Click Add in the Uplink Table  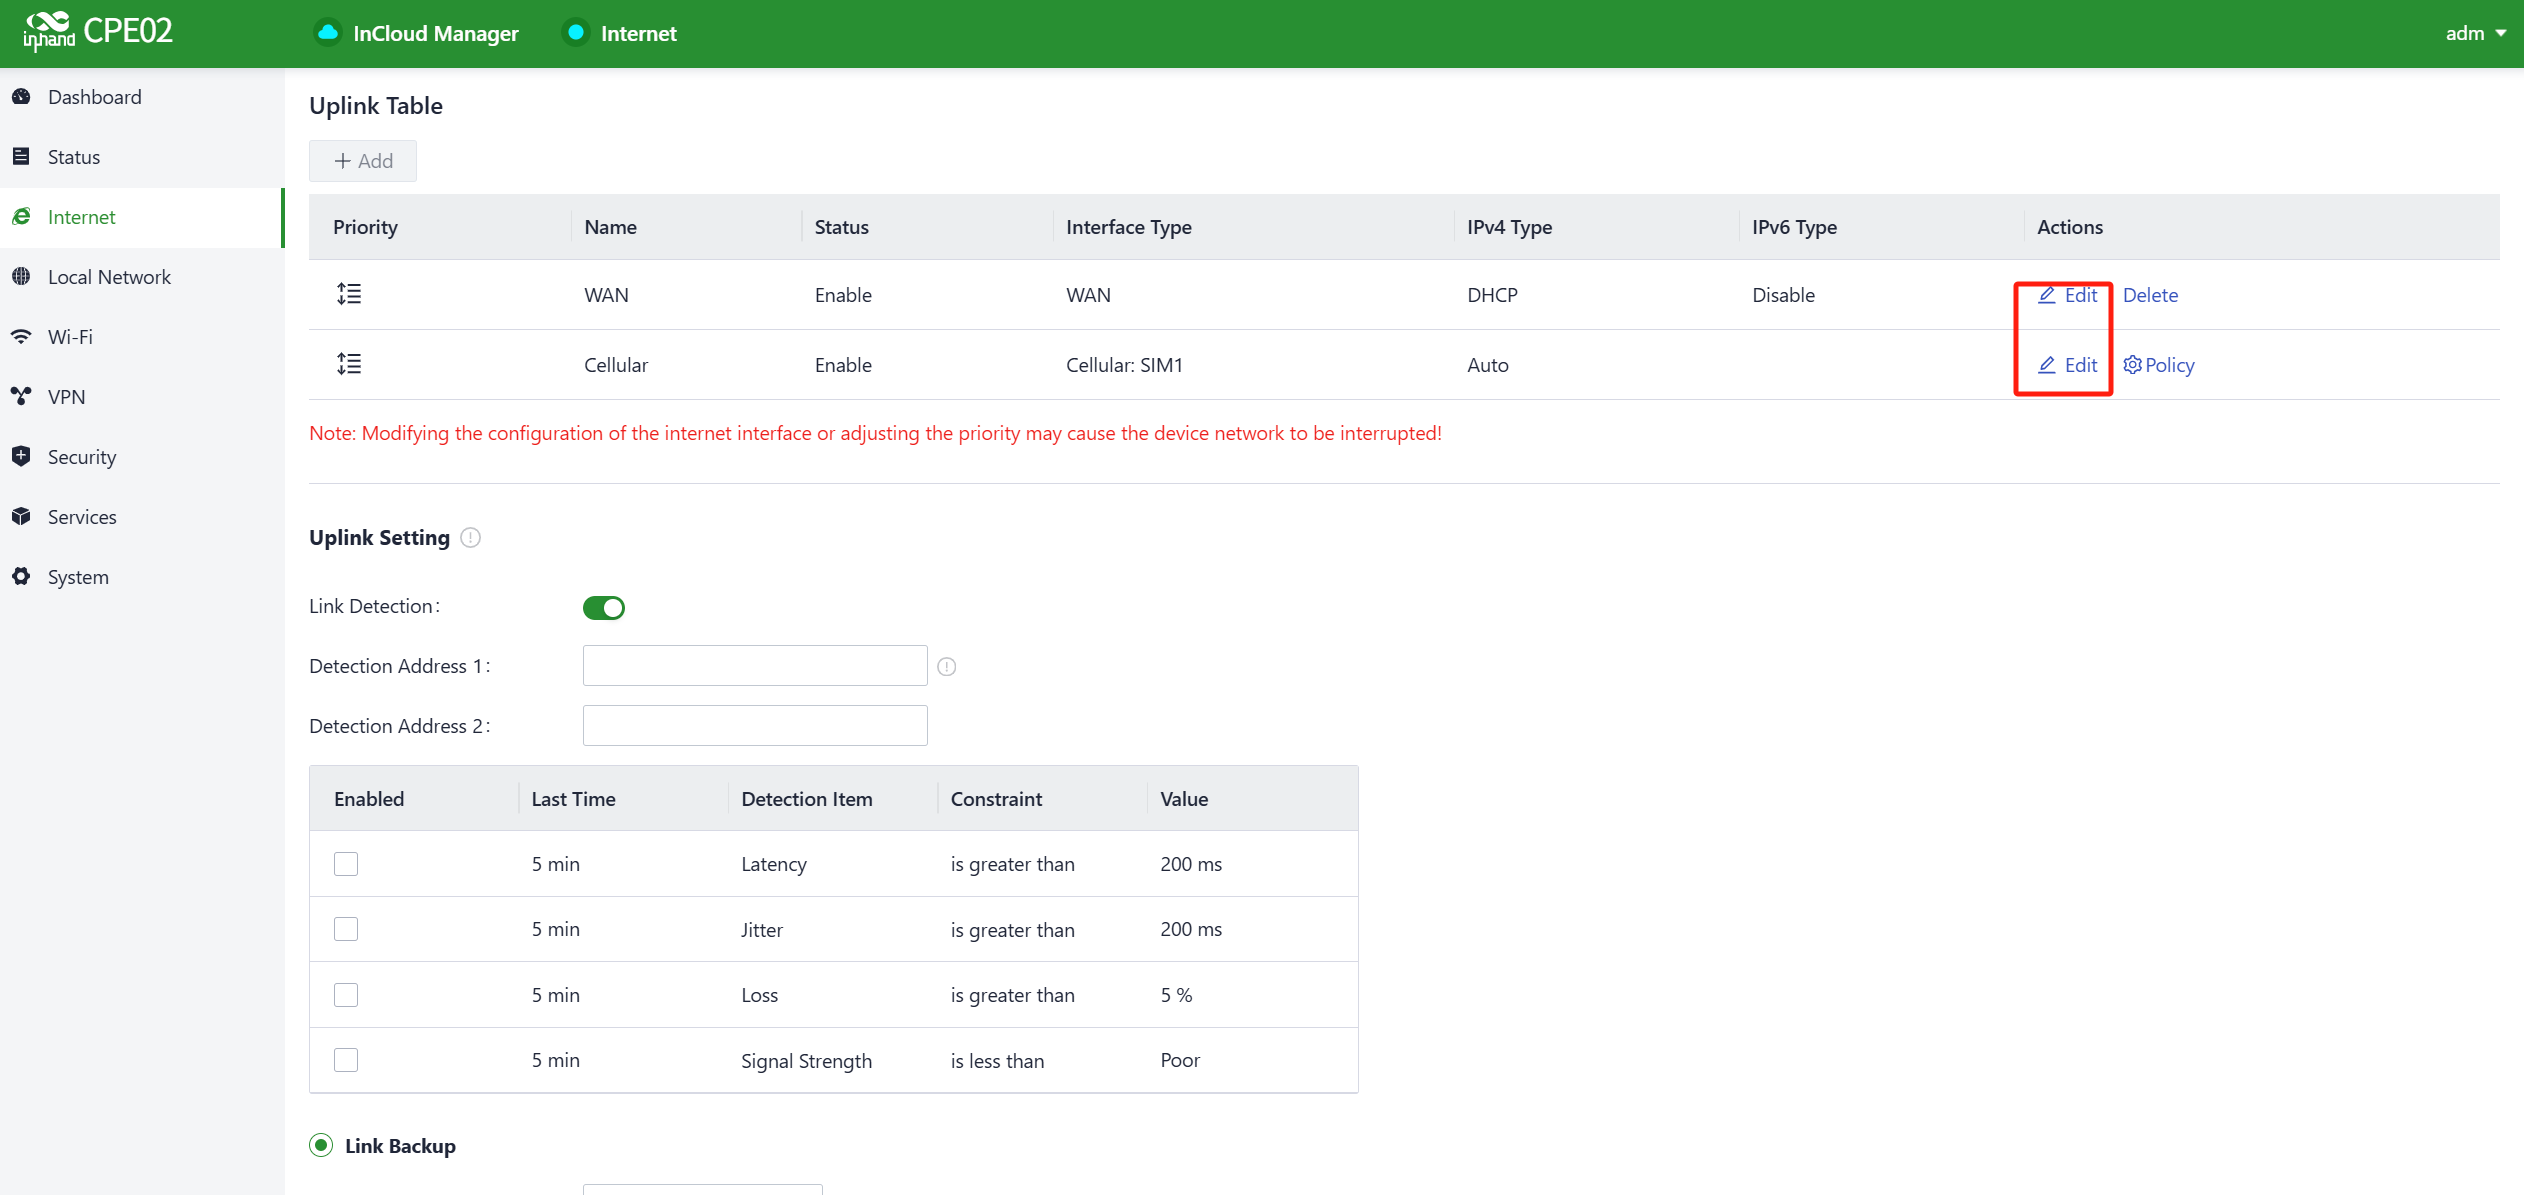click(x=363, y=161)
